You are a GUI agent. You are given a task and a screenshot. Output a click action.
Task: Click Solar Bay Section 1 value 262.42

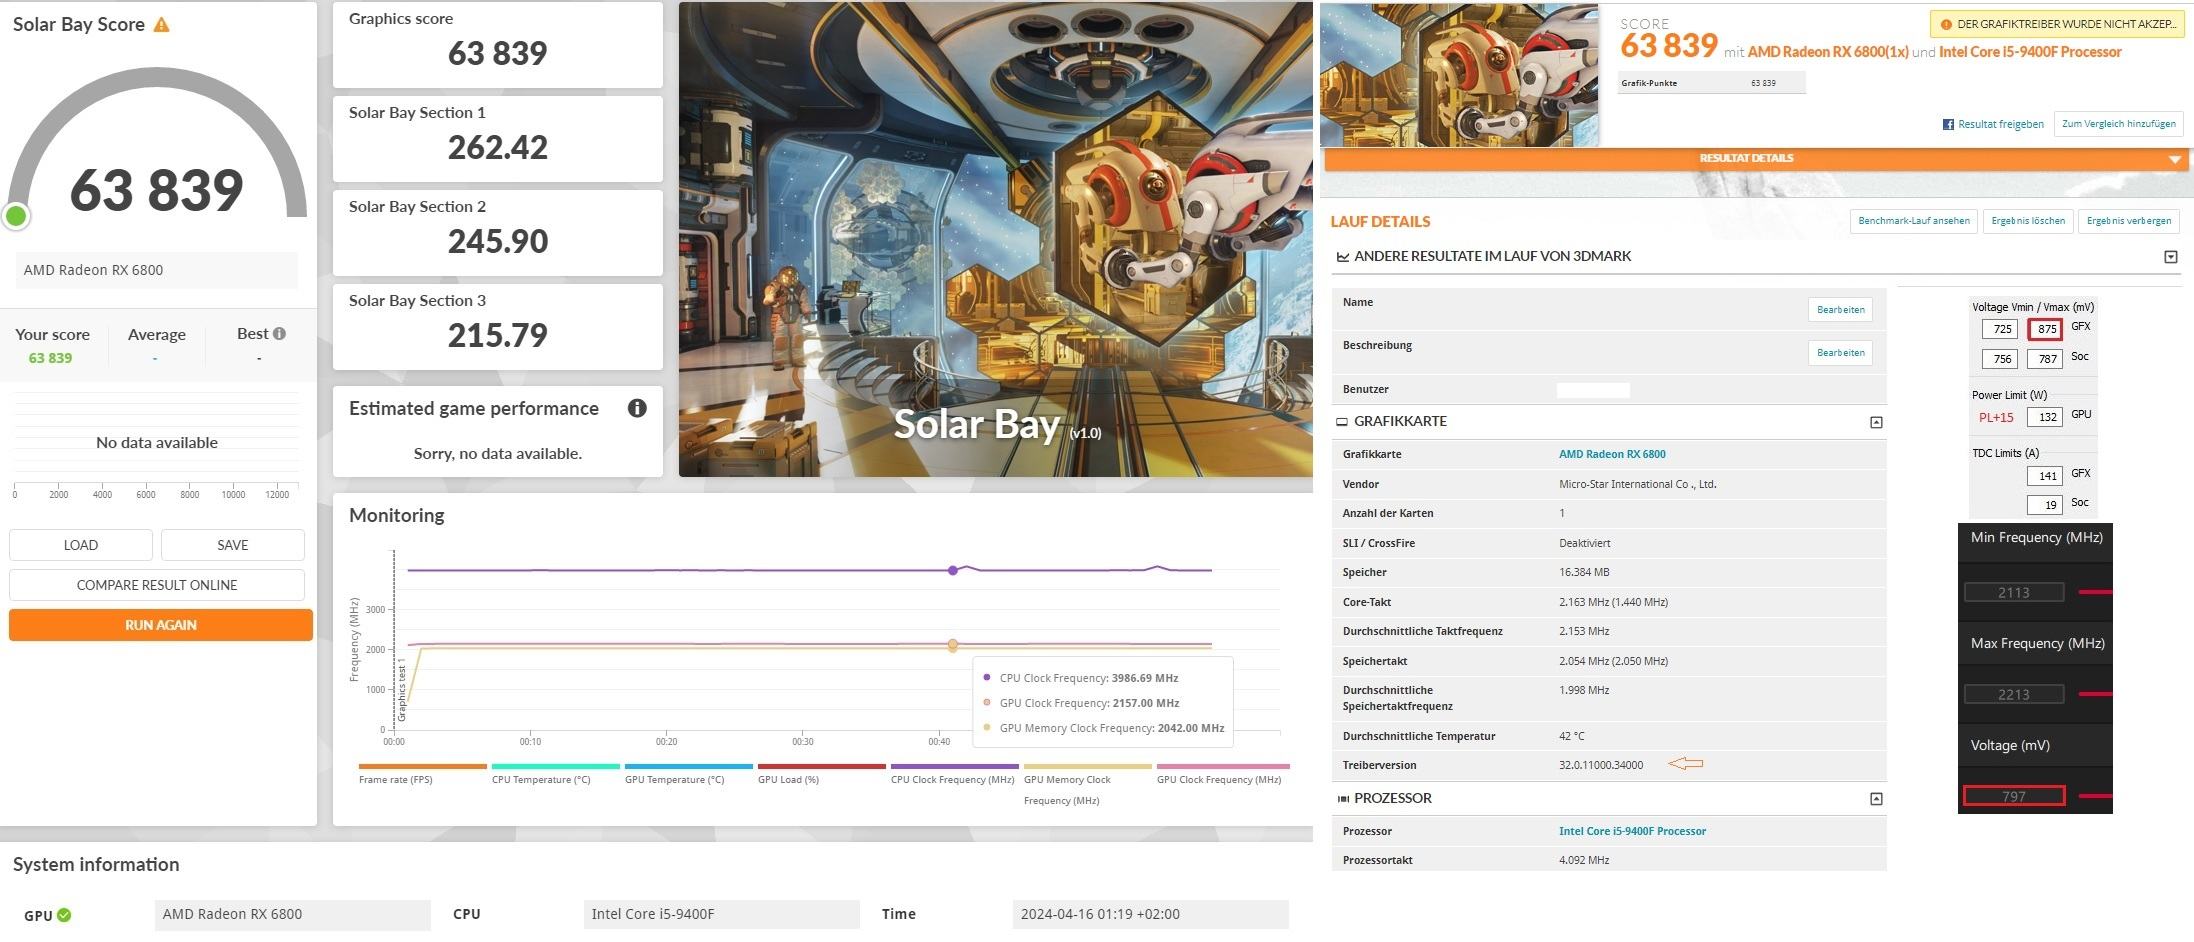click(498, 147)
